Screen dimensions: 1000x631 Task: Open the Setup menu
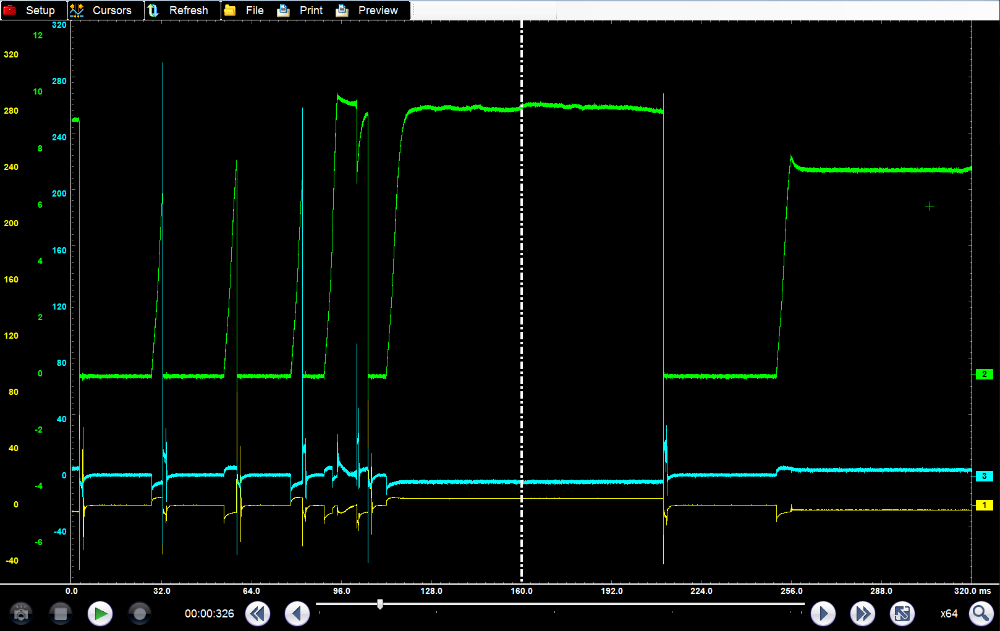[32, 10]
